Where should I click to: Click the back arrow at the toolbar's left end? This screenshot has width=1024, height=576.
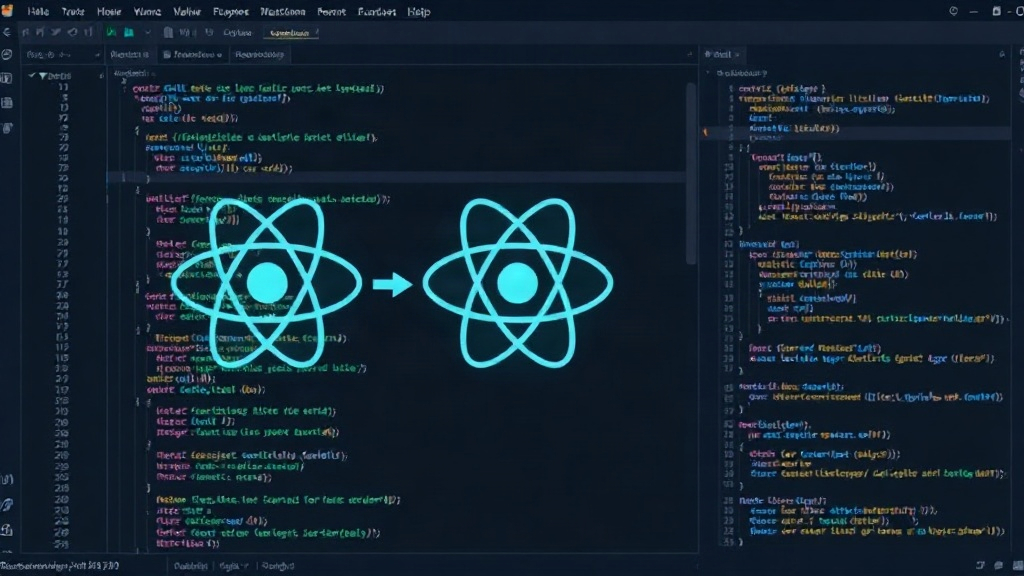[x=7, y=32]
